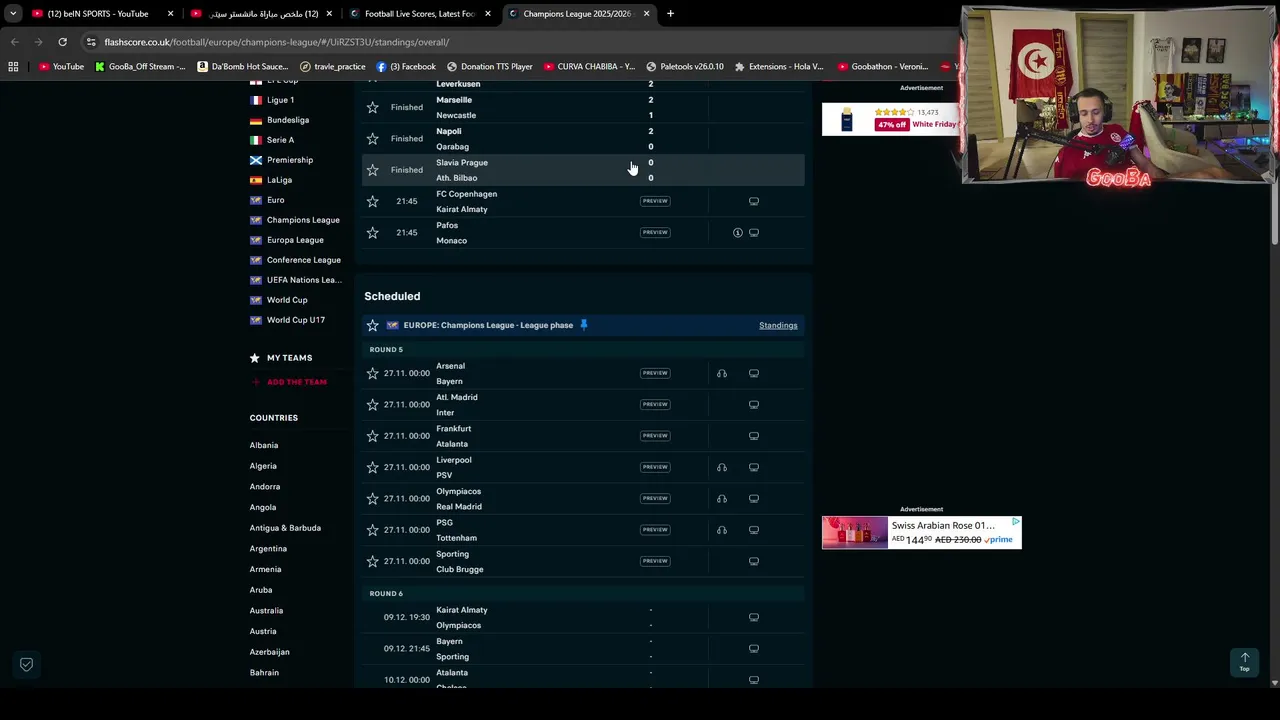
Task: Favorite the Frankfurt vs Atalanta match
Action: click(x=373, y=436)
